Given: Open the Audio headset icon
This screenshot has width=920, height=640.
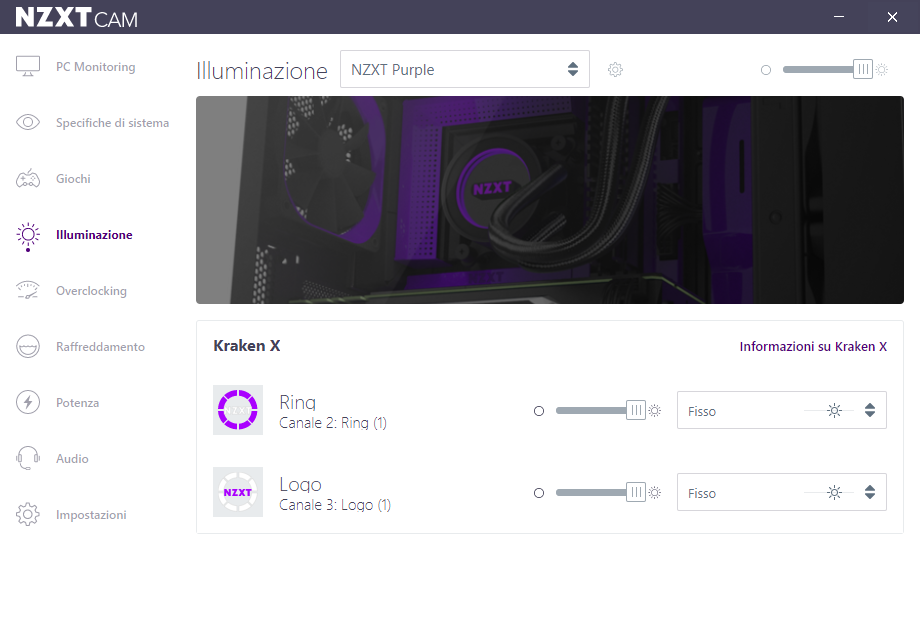Looking at the screenshot, I should point(28,459).
